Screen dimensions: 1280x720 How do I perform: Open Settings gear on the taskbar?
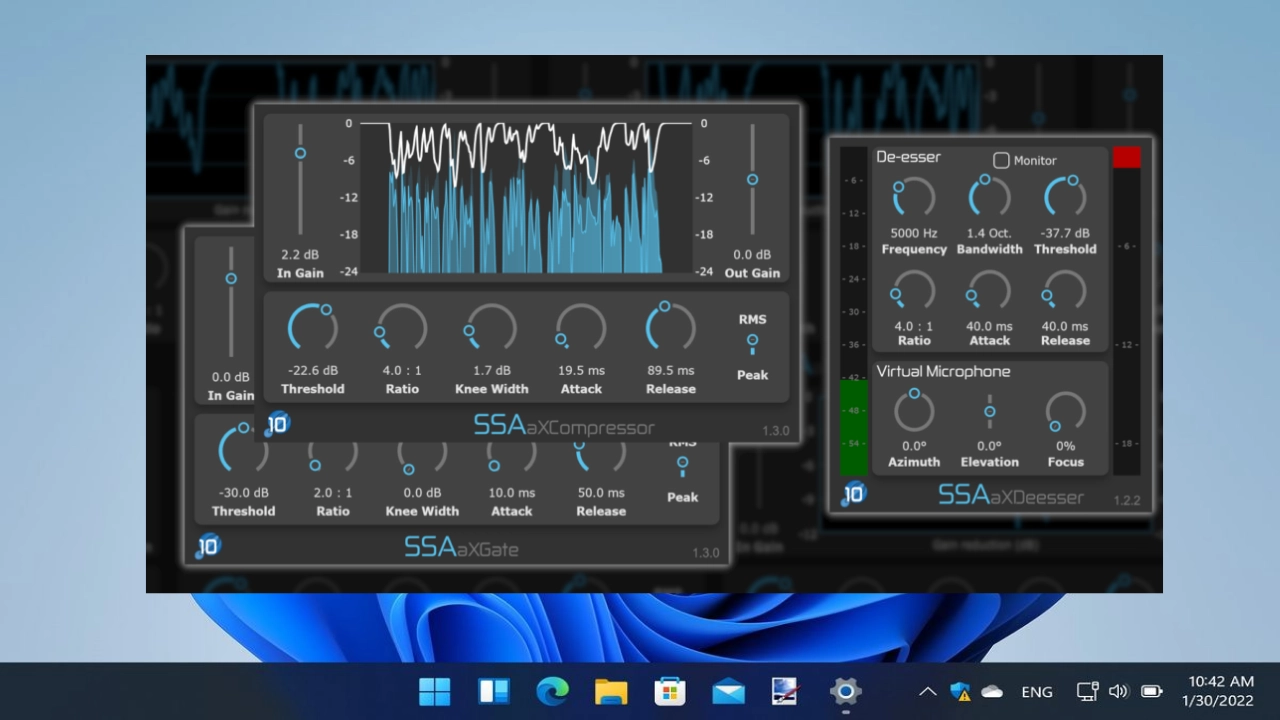pyautogui.click(x=846, y=691)
